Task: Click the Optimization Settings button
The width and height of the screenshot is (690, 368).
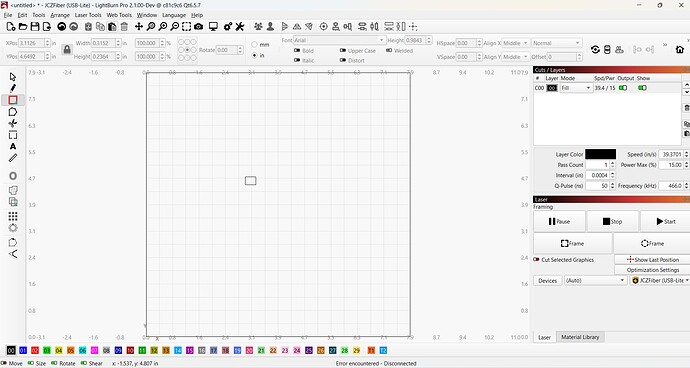Action: 653,270
